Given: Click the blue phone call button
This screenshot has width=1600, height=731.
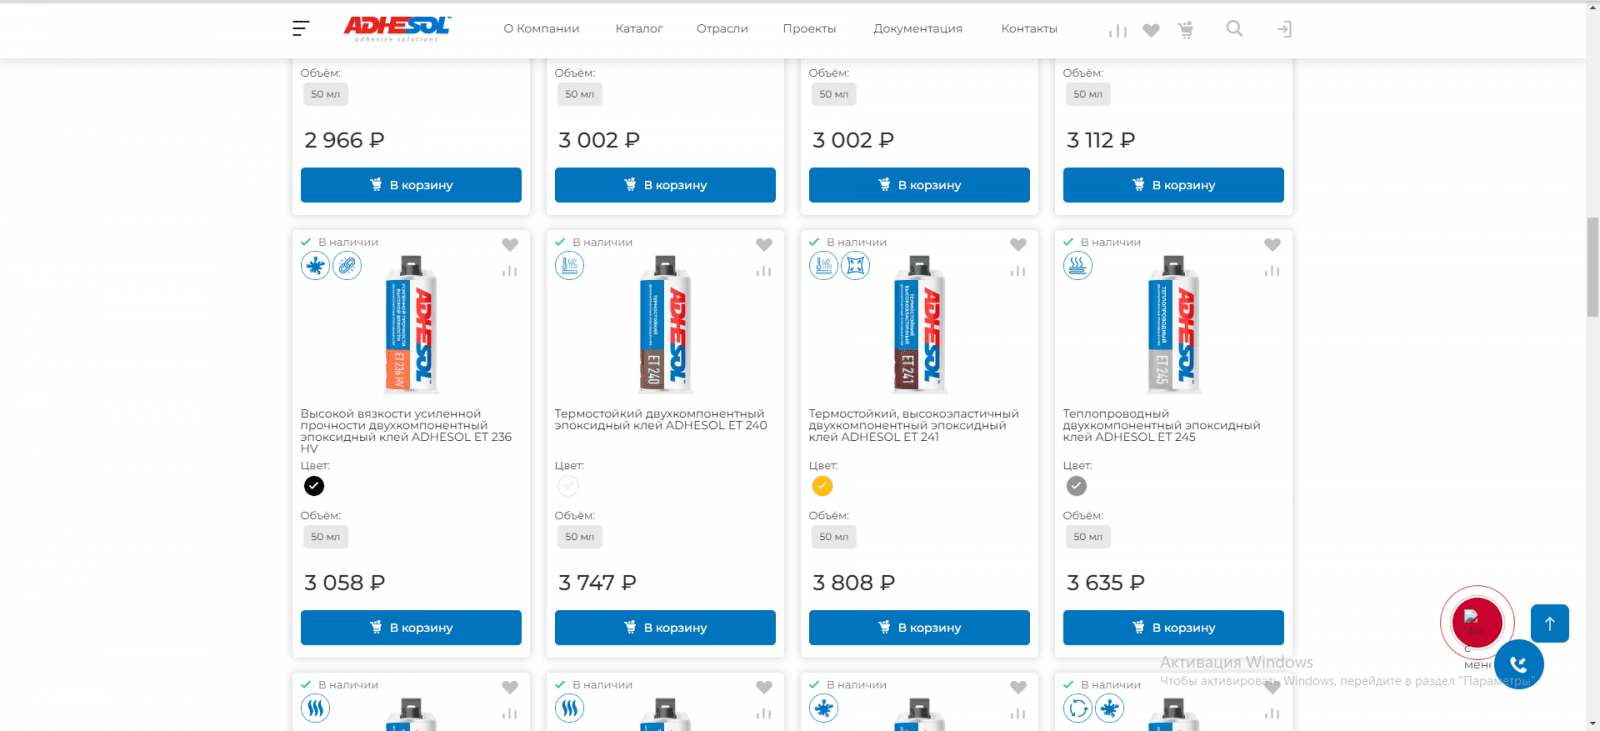Looking at the screenshot, I should 1518,664.
